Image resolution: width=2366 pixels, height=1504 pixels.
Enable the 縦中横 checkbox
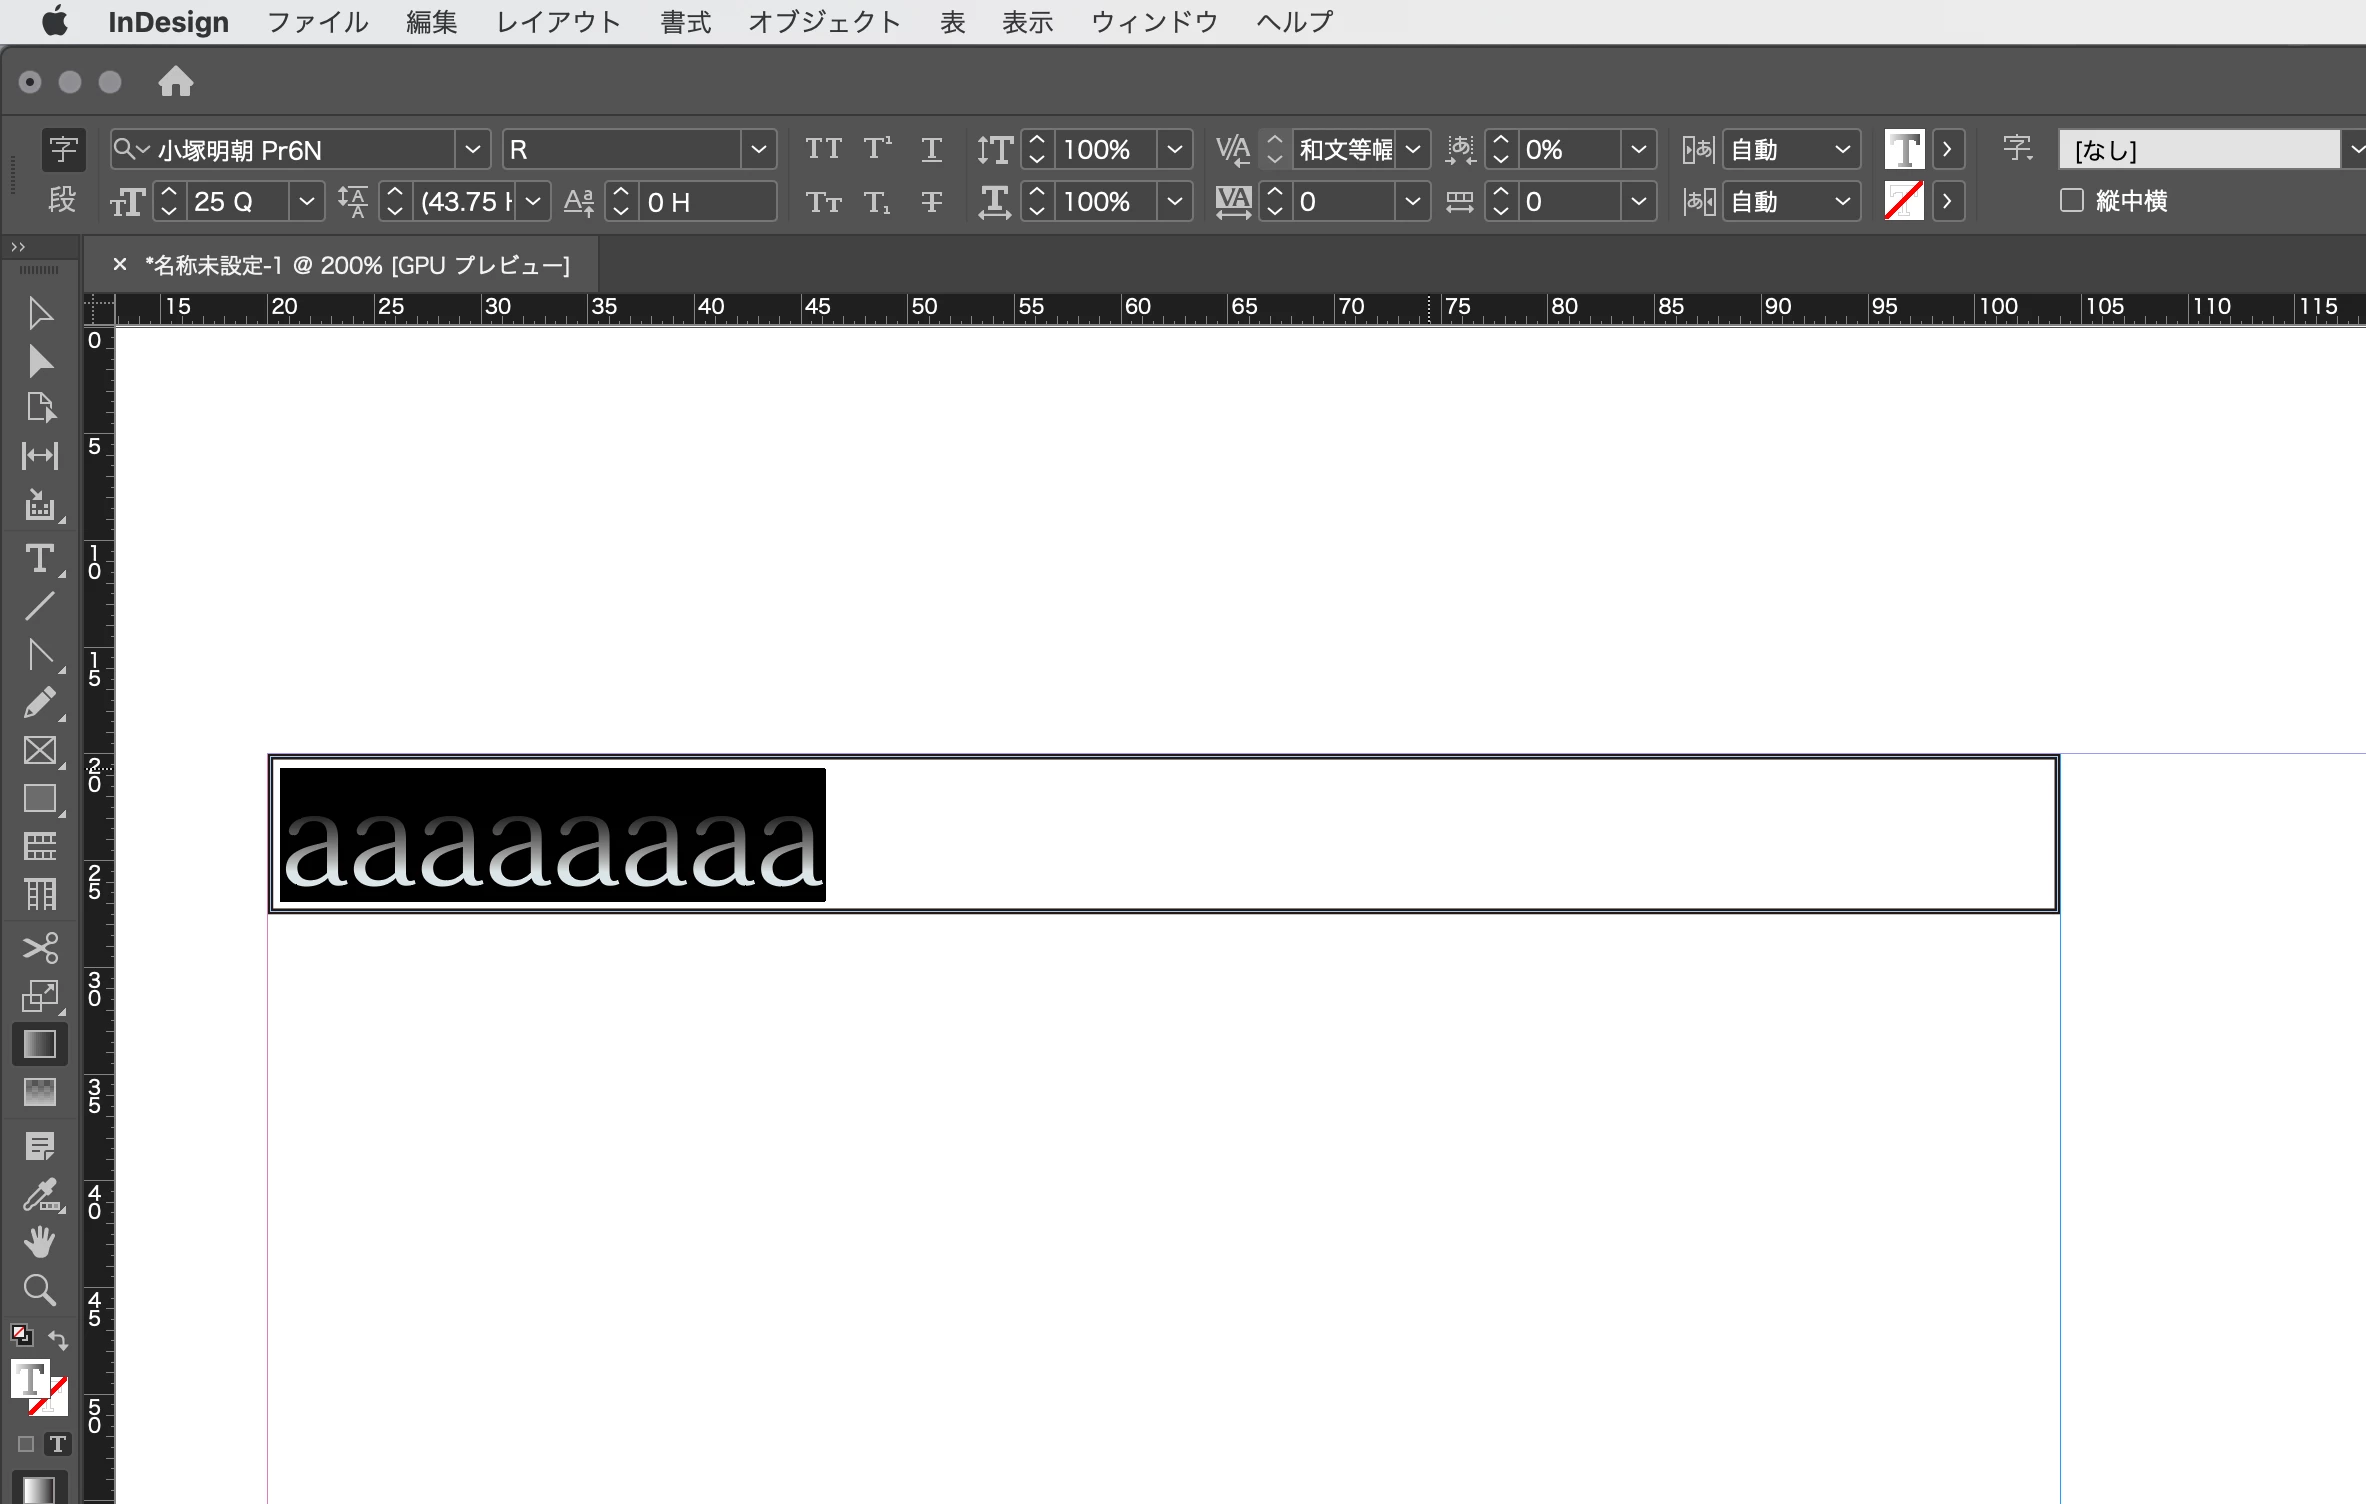click(x=2071, y=201)
